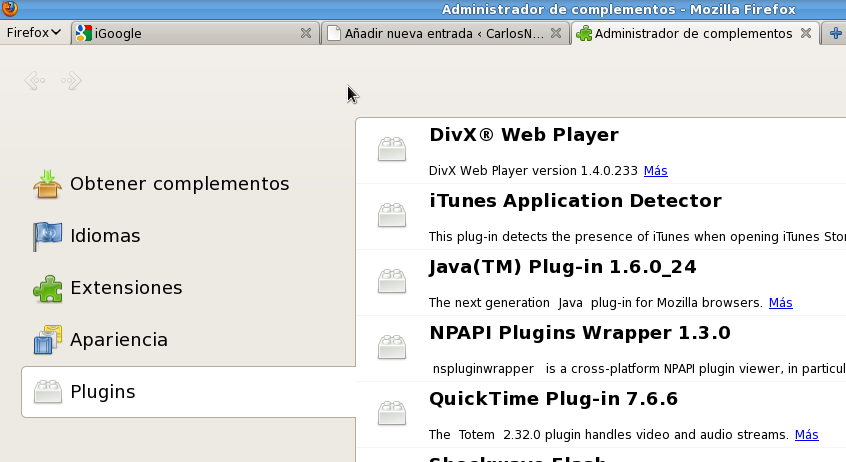Screen dimensions: 846x462
Task: Click the iTunes Application Detector plugin icon
Action: coord(392,216)
